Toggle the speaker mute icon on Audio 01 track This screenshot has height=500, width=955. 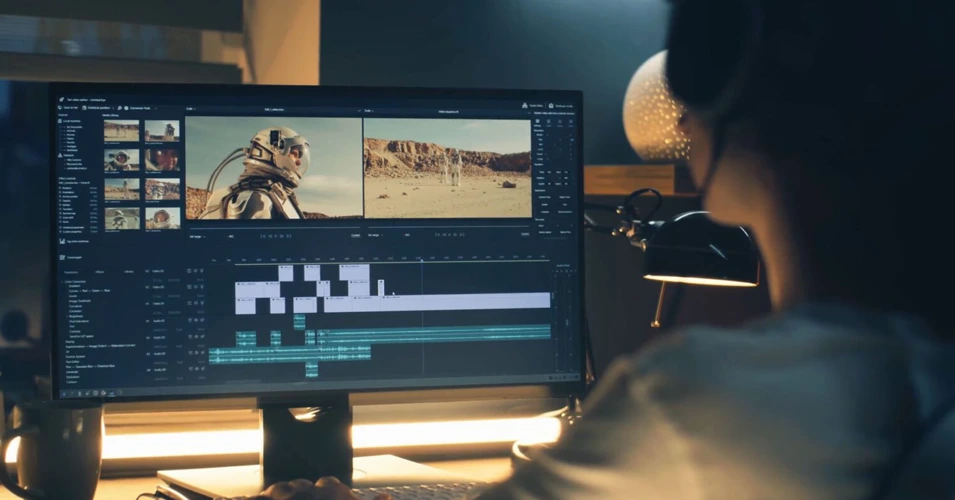click(x=202, y=320)
